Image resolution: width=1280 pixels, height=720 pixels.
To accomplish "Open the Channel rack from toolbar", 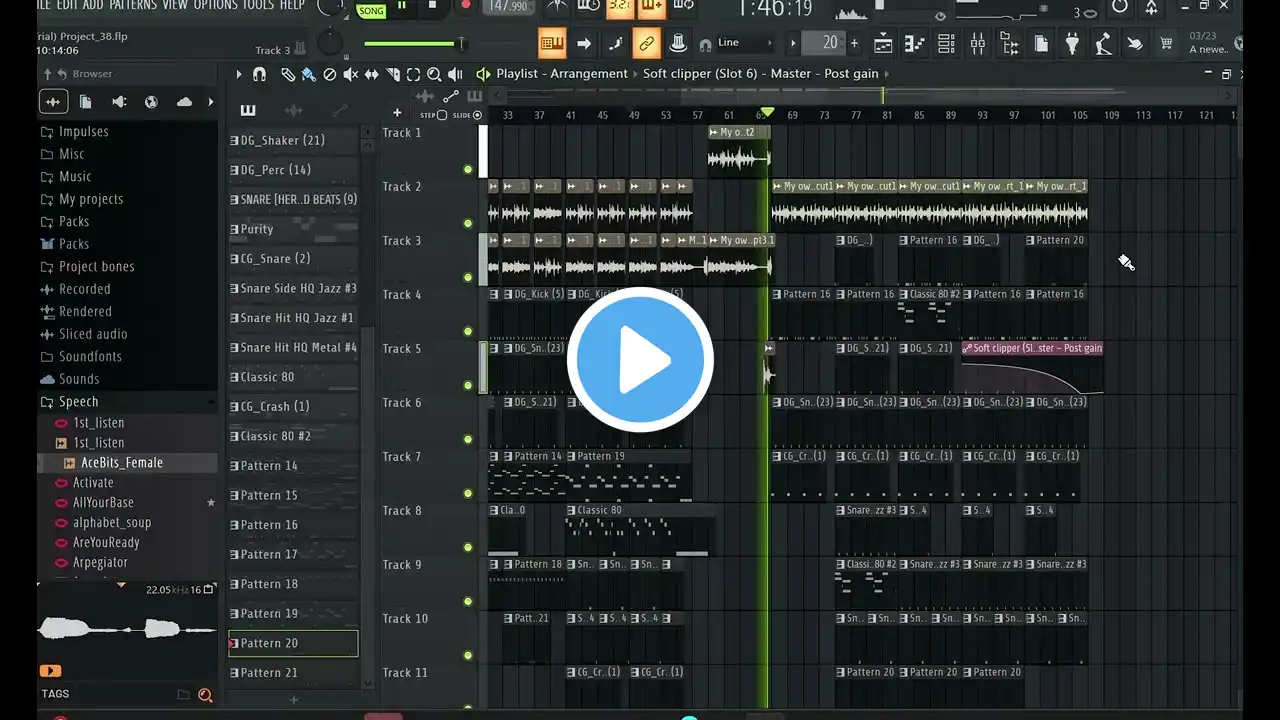I will (x=946, y=43).
